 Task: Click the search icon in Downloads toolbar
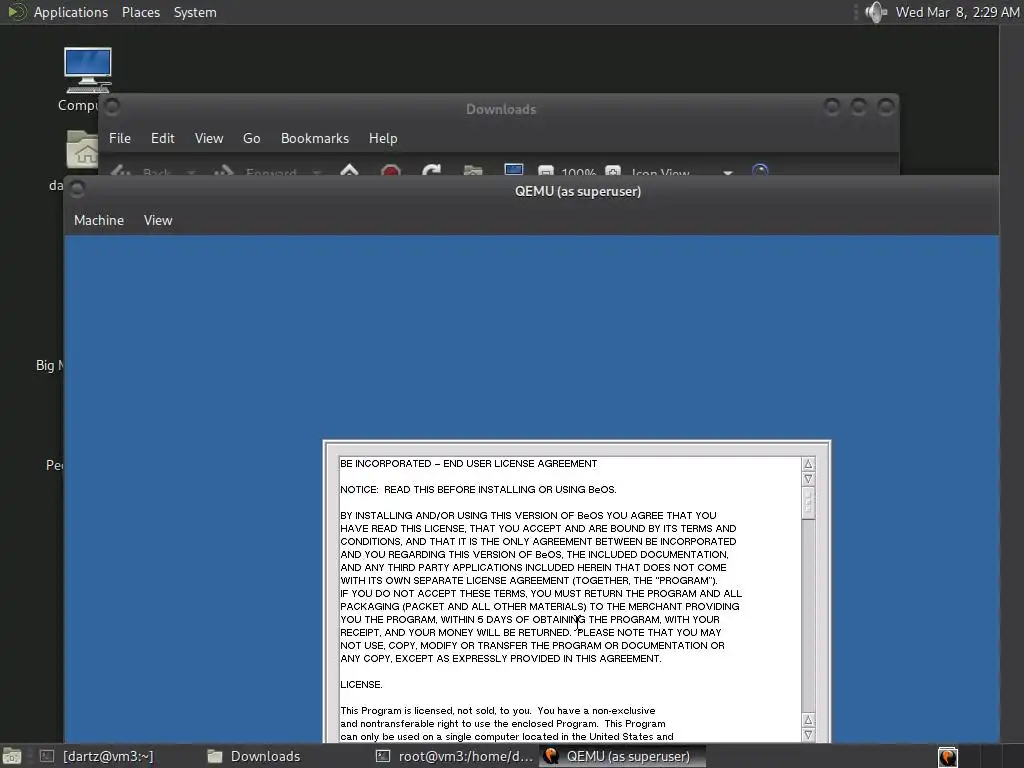click(760, 170)
